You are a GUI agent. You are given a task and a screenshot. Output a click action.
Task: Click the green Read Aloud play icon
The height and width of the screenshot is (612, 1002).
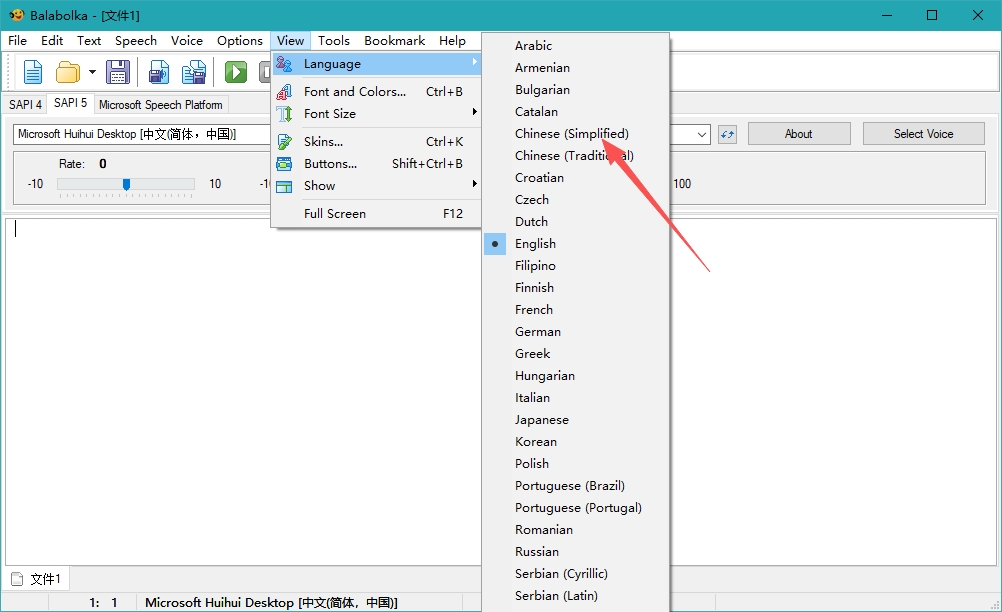tap(236, 72)
